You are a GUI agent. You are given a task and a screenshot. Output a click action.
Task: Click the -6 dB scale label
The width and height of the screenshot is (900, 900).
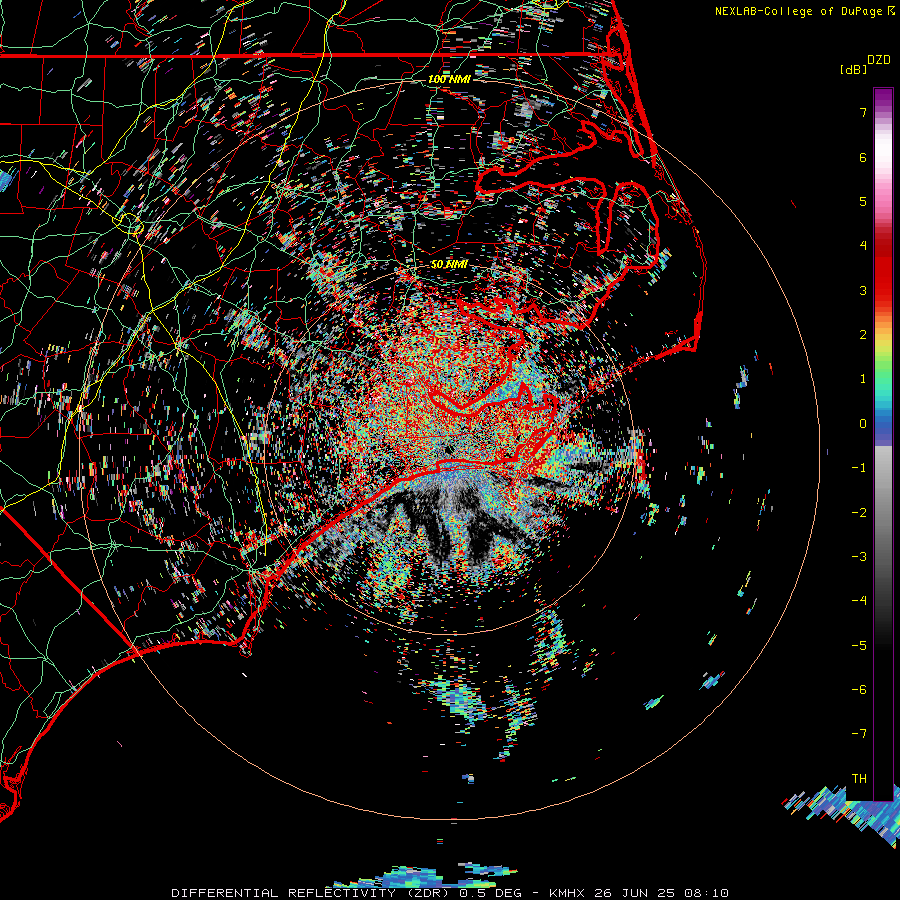coord(859,690)
